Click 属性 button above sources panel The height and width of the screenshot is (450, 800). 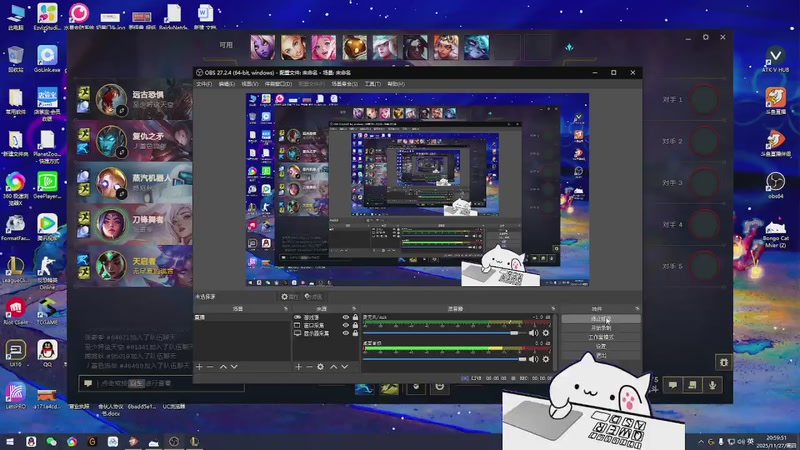[x=289, y=296]
